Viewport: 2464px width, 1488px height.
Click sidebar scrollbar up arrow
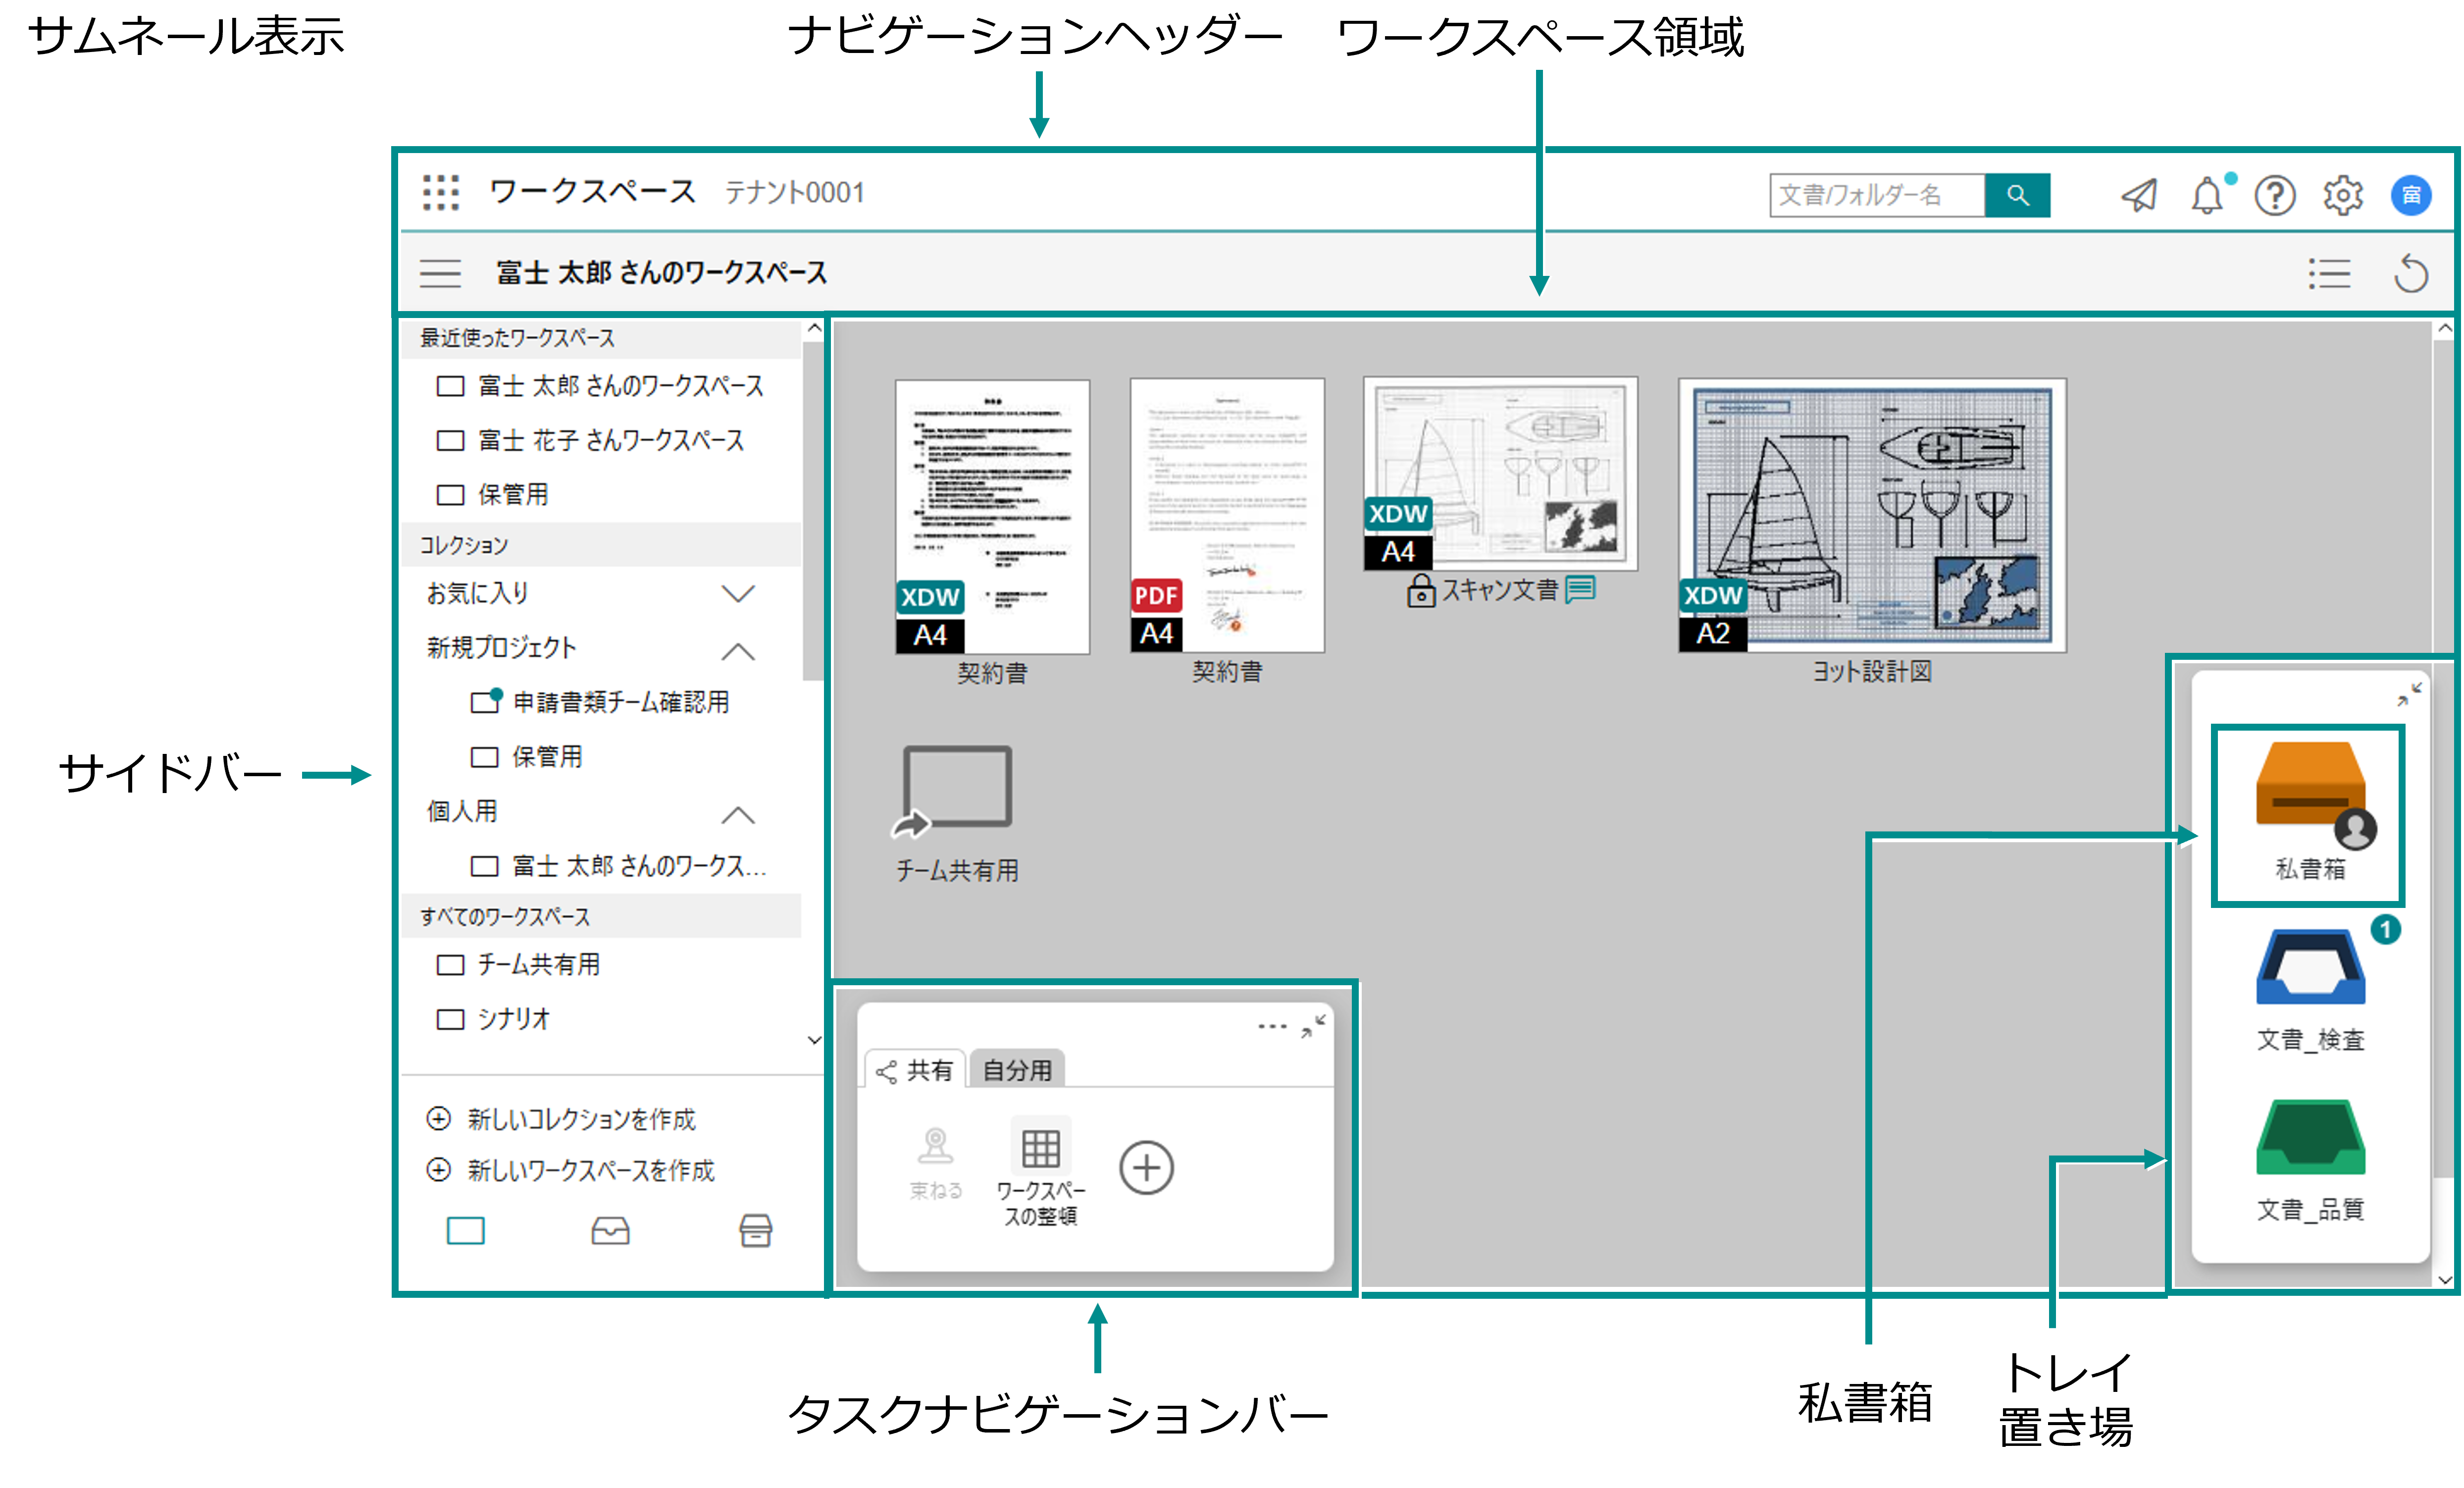814,328
